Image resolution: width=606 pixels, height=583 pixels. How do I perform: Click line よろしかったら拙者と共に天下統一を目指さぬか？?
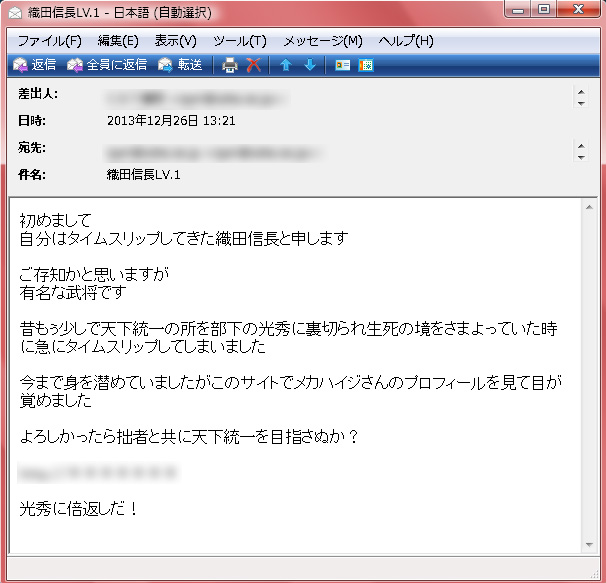189,436
